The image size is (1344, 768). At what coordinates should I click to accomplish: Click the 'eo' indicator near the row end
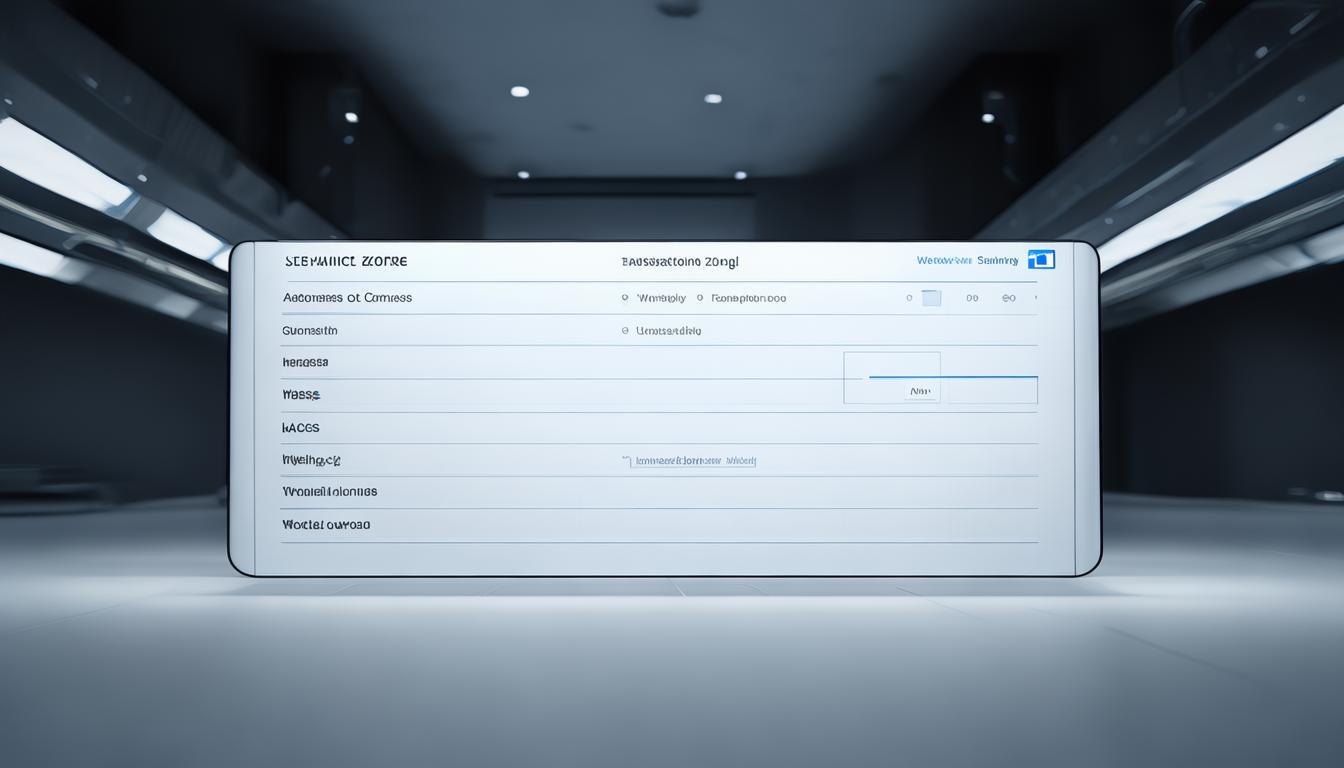[x=1008, y=297]
